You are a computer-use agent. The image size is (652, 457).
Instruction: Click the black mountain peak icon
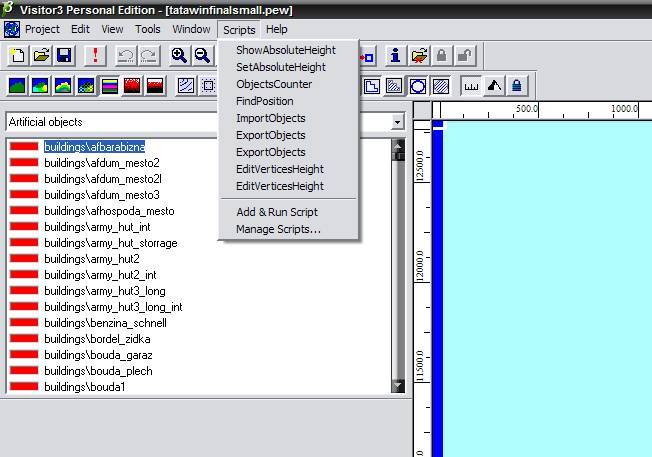[x=494, y=86]
